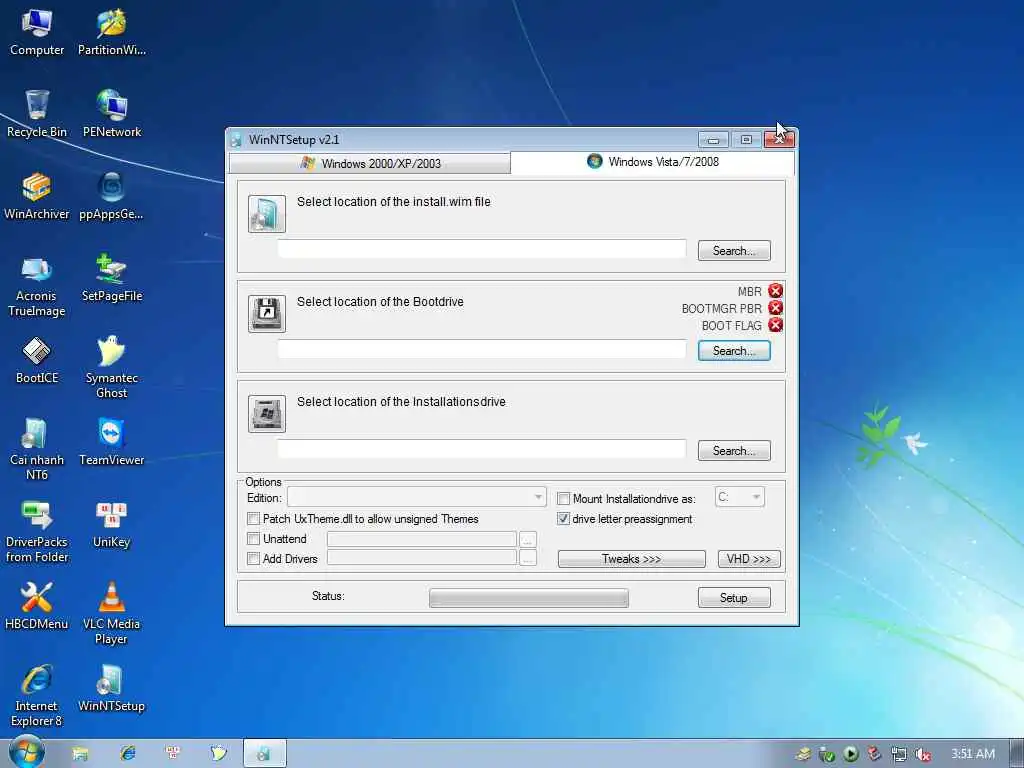Click the Unattend file path field

422,539
